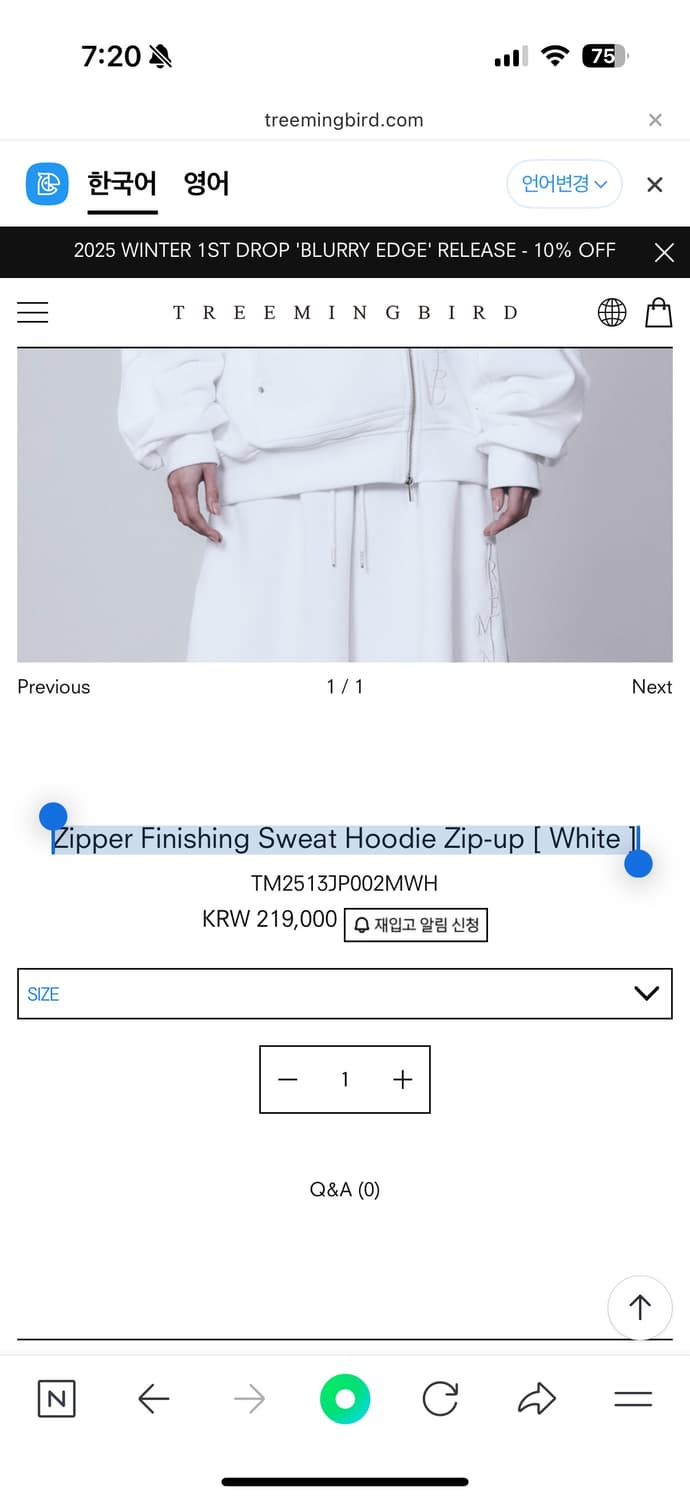This screenshot has width=690, height=1500.
Task: Tap the Naver N home icon
Action: coord(57,1398)
